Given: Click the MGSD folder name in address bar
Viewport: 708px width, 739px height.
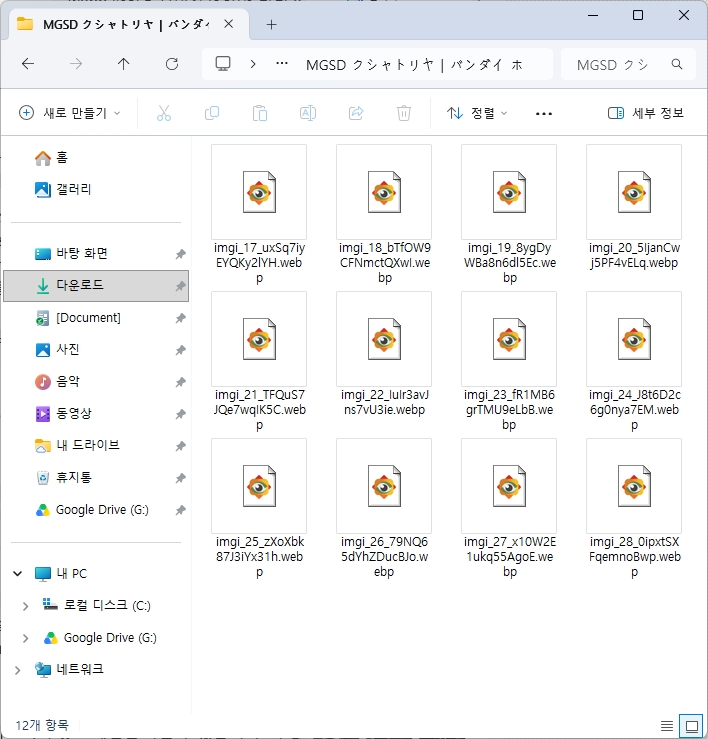Looking at the screenshot, I should pyautogui.click(x=414, y=65).
